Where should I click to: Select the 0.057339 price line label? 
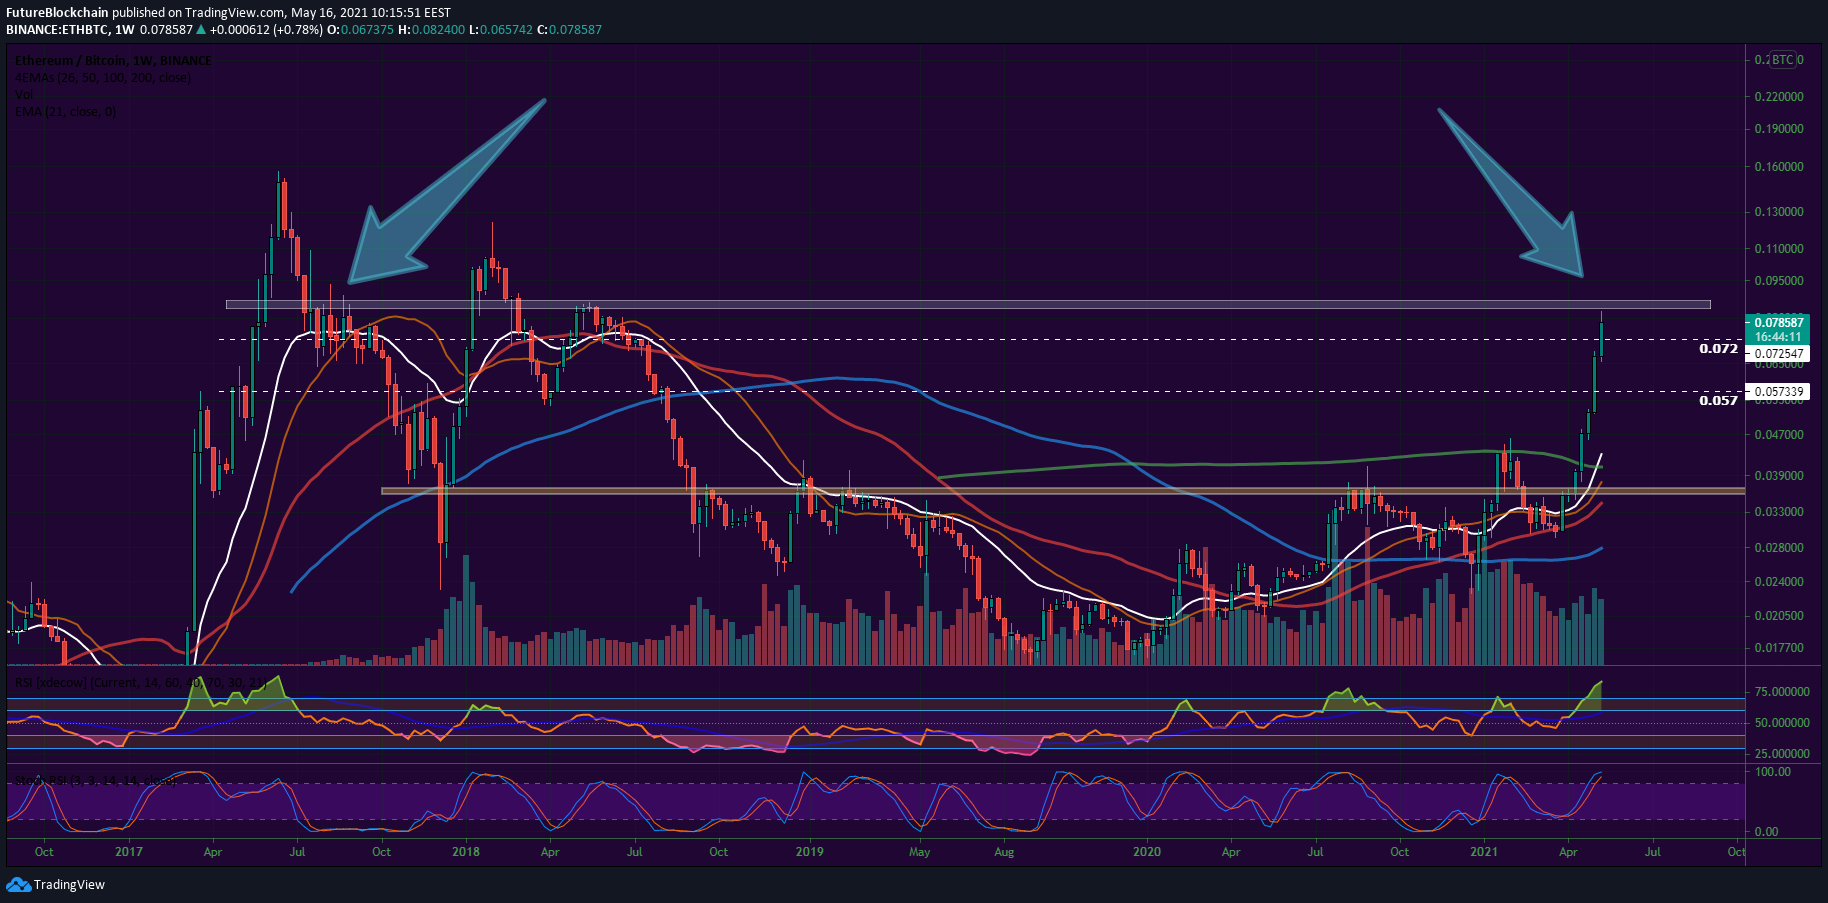click(x=1778, y=392)
